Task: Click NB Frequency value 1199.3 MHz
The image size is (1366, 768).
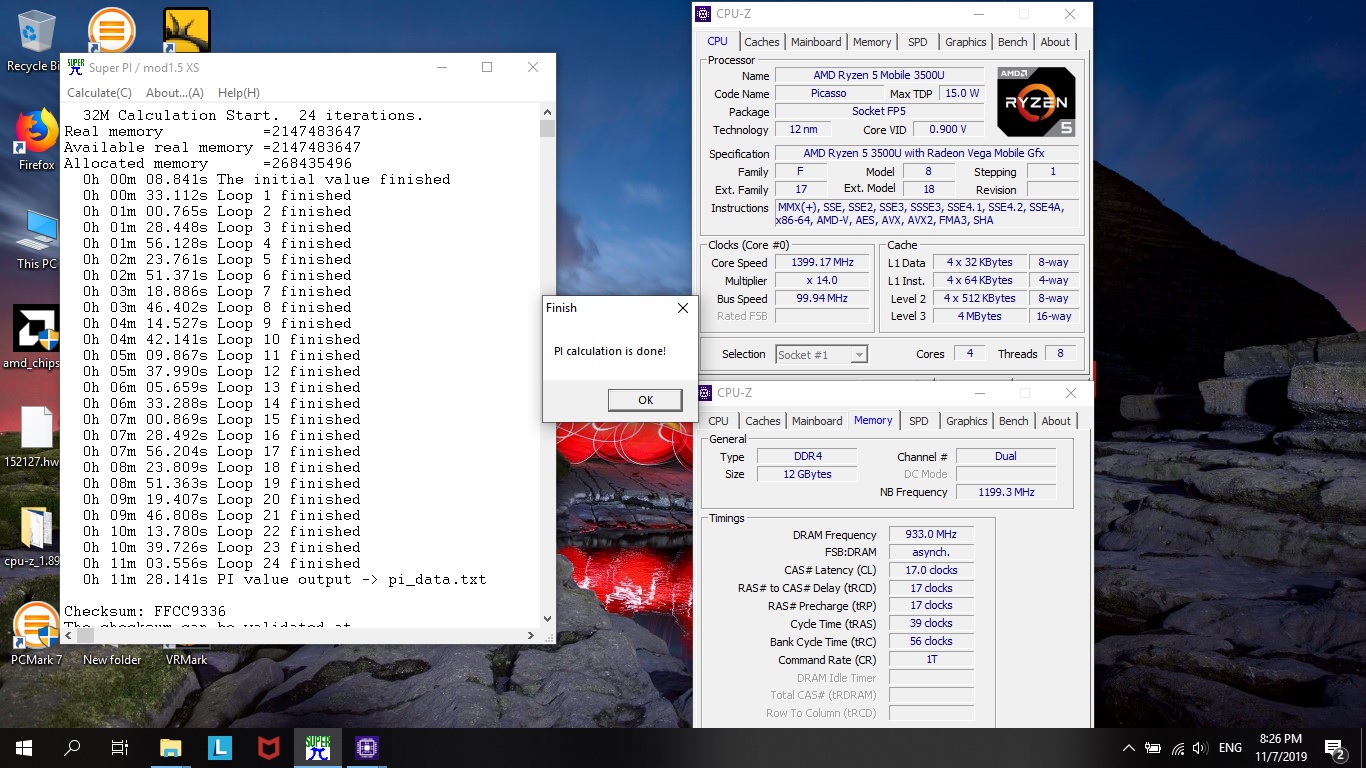Action: point(1006,492)
